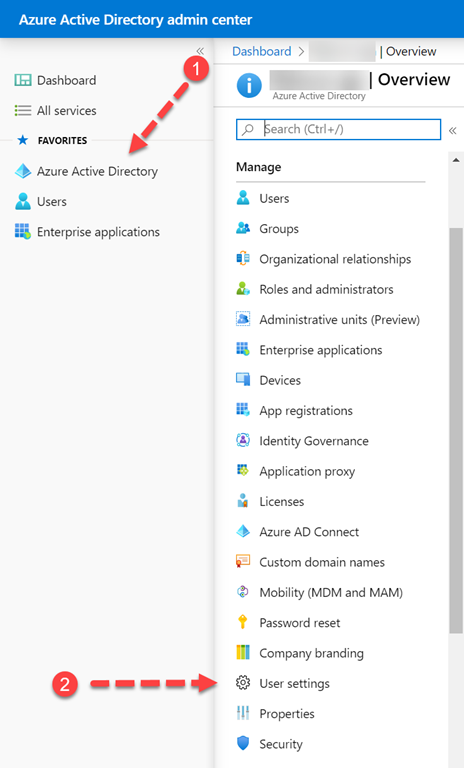Viewport: 464px width, 768px height.
Task: Open Licenses under Manage
Action: [282, 502]
